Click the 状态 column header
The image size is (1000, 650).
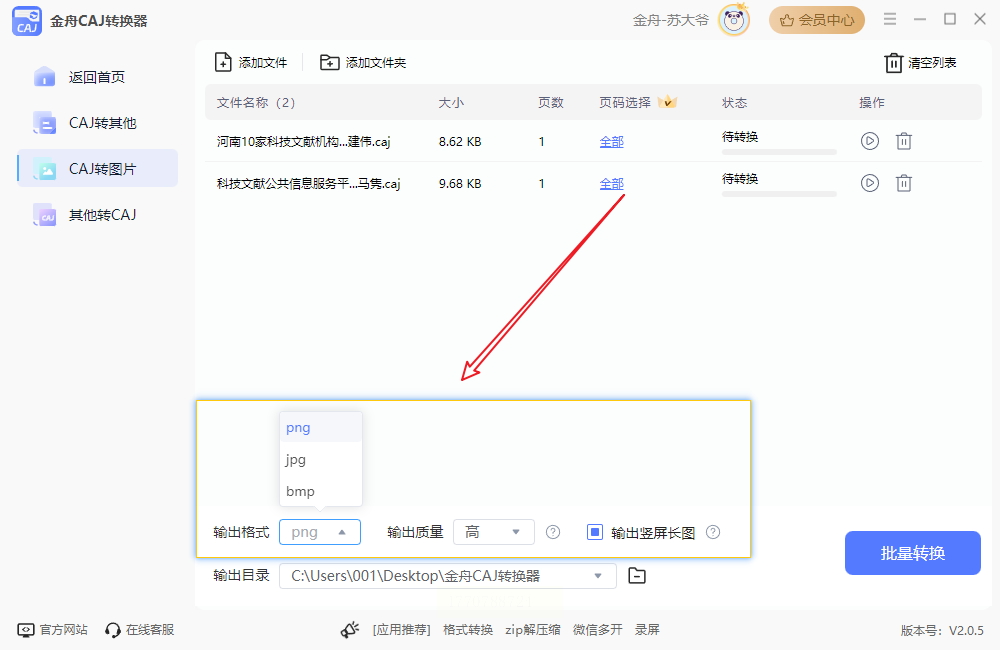pos(734,103)
